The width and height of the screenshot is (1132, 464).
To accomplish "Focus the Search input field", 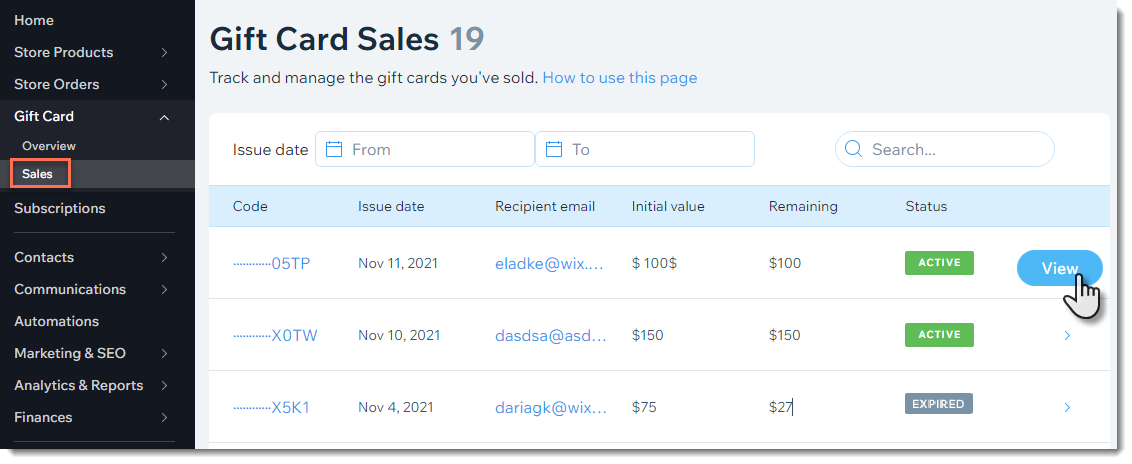I will [944, 149].
